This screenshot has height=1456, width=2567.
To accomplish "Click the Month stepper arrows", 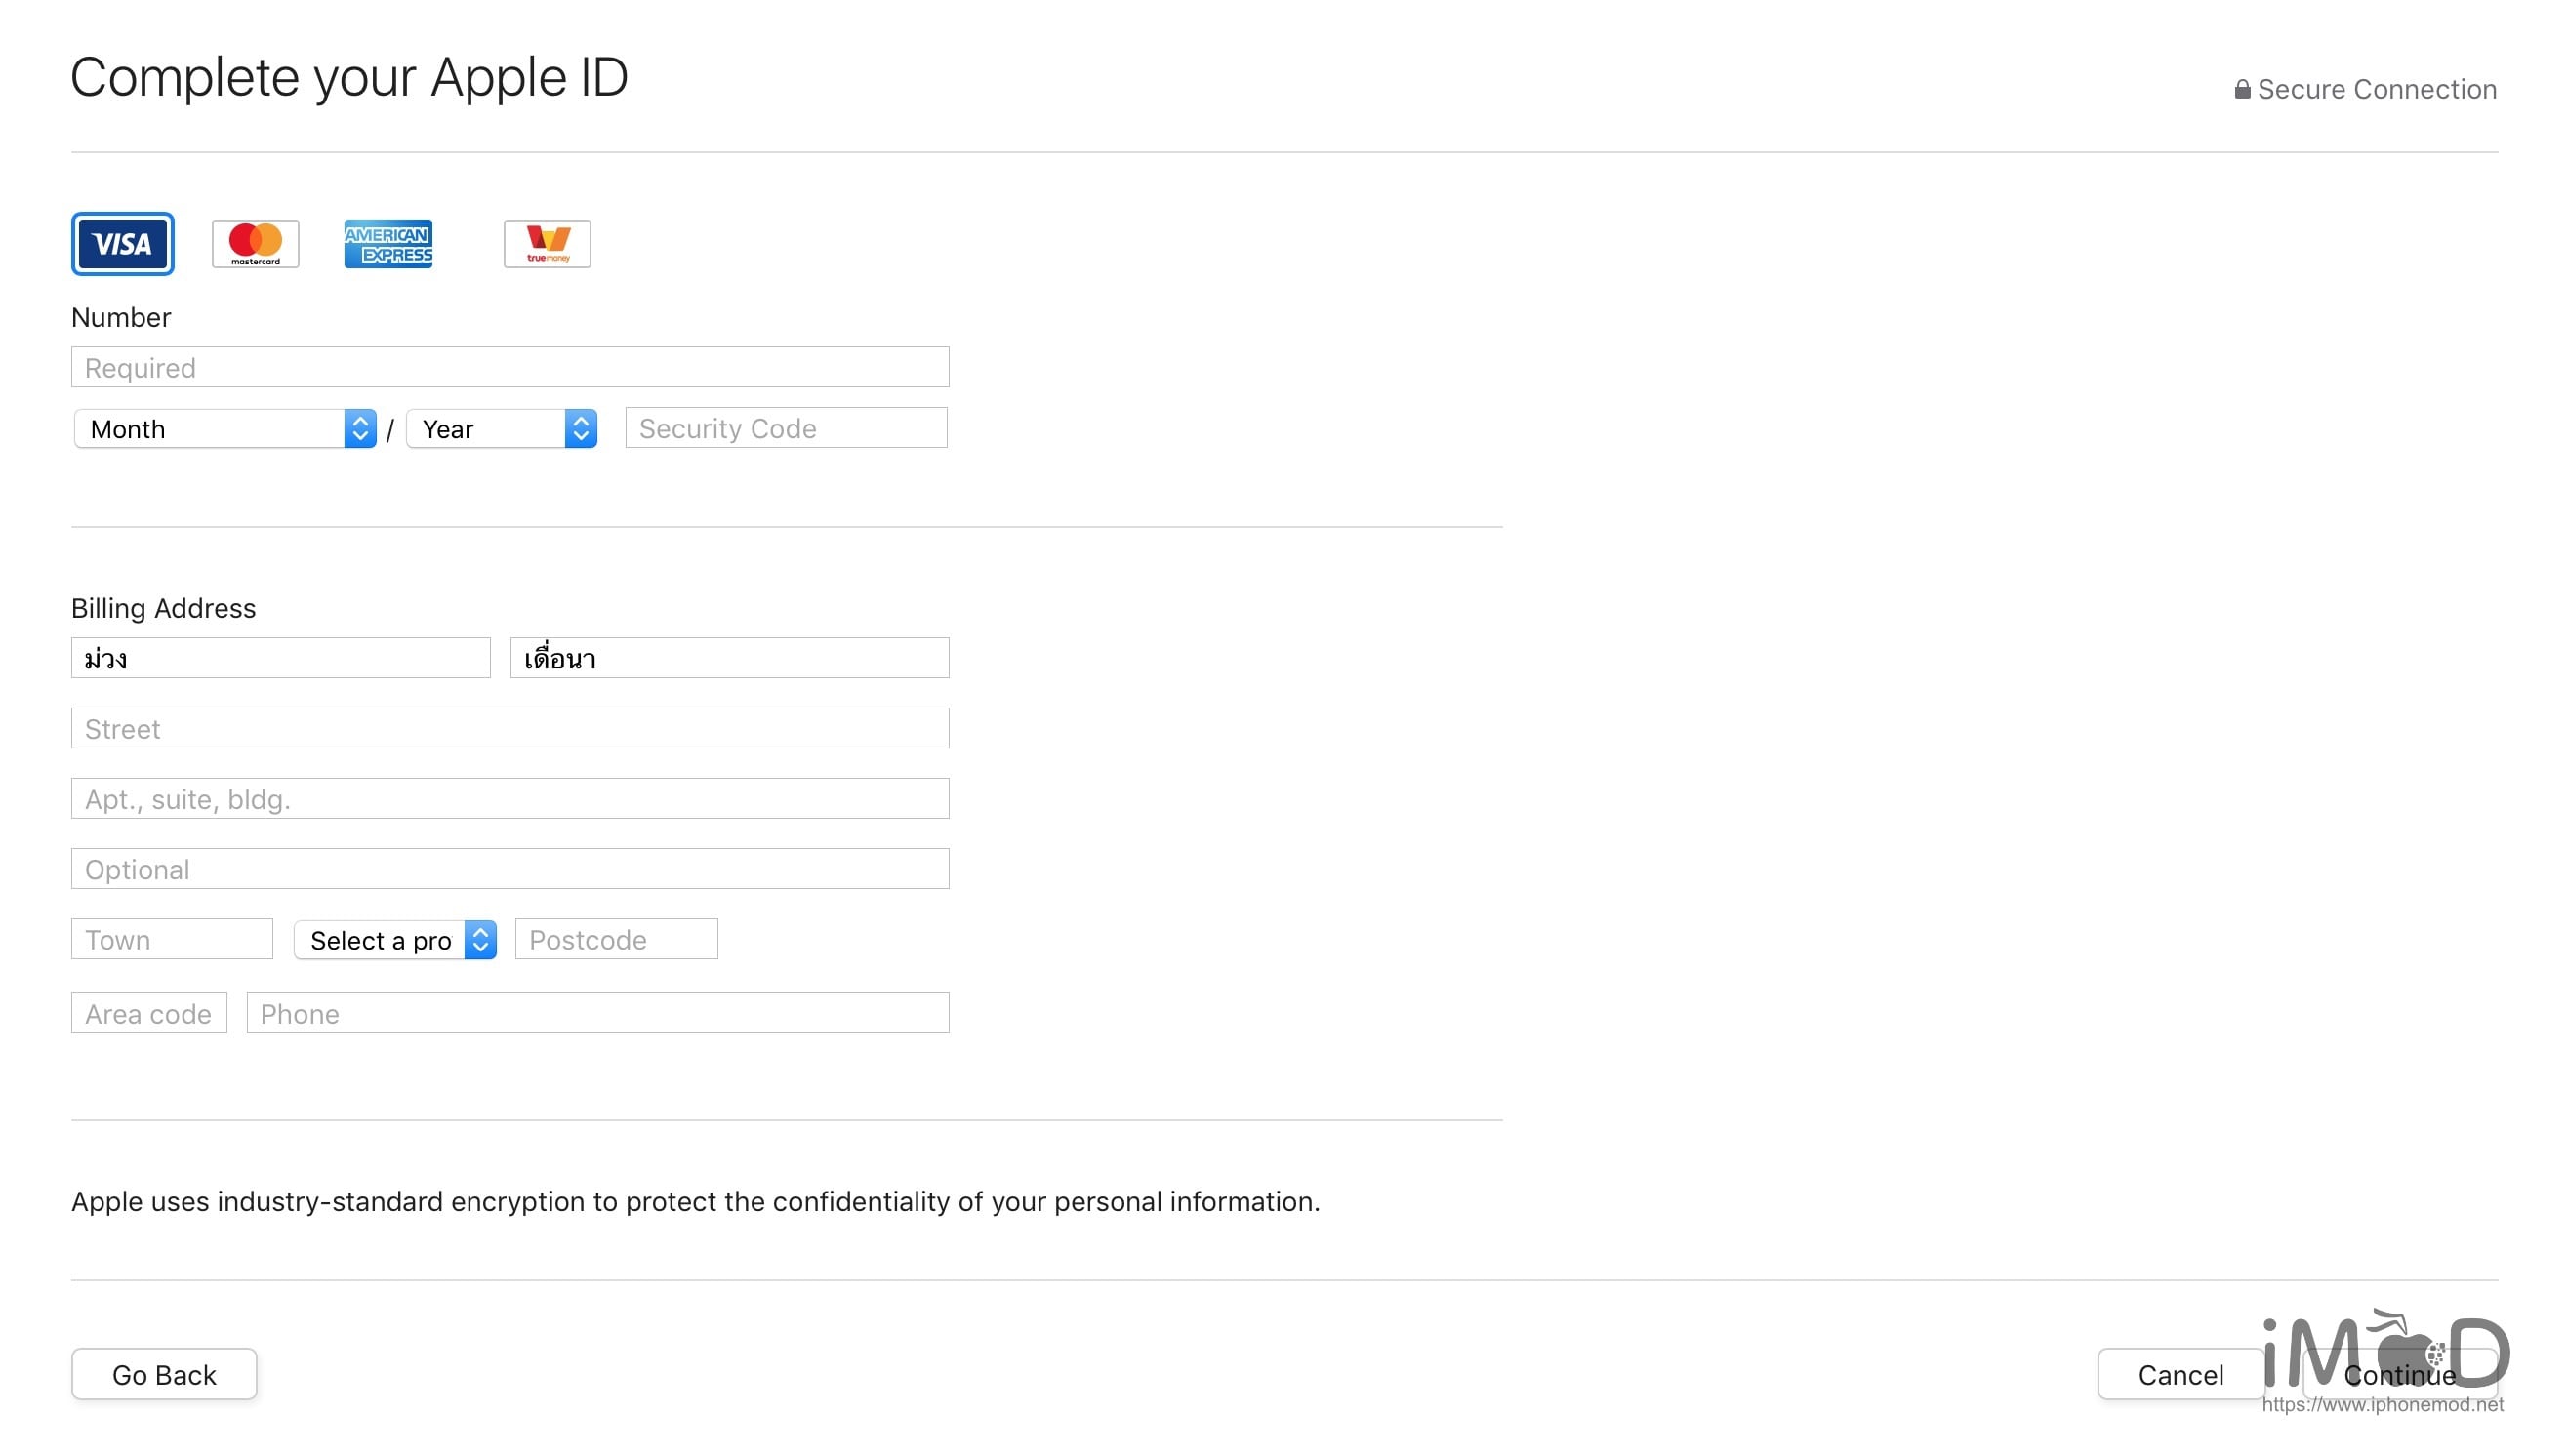I will tap(358, 428).
